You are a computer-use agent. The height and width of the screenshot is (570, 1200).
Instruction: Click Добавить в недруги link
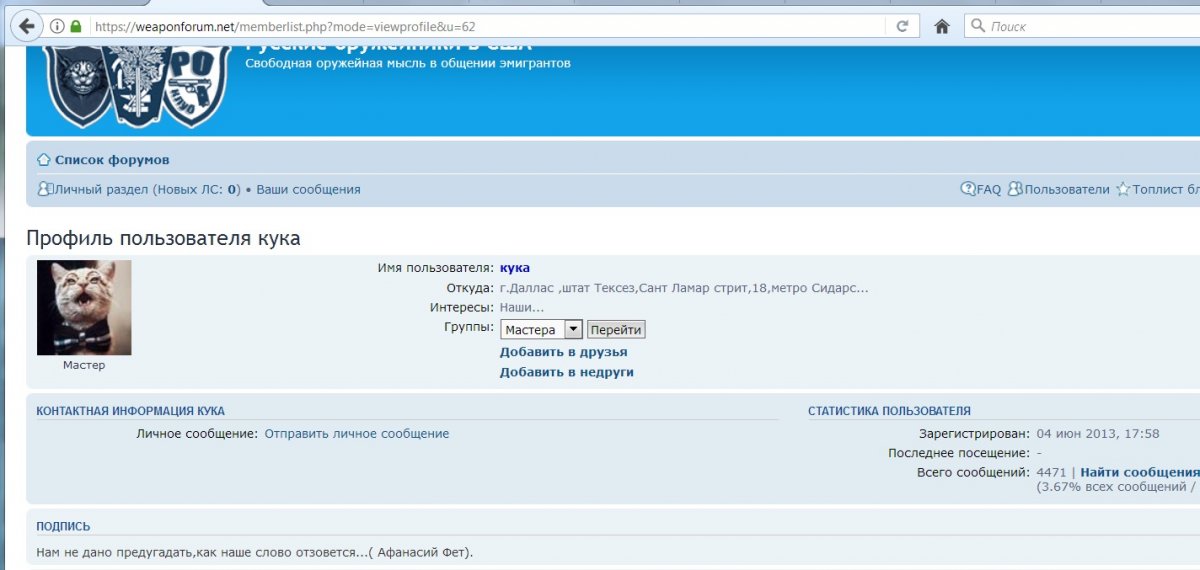click(567, 372)
